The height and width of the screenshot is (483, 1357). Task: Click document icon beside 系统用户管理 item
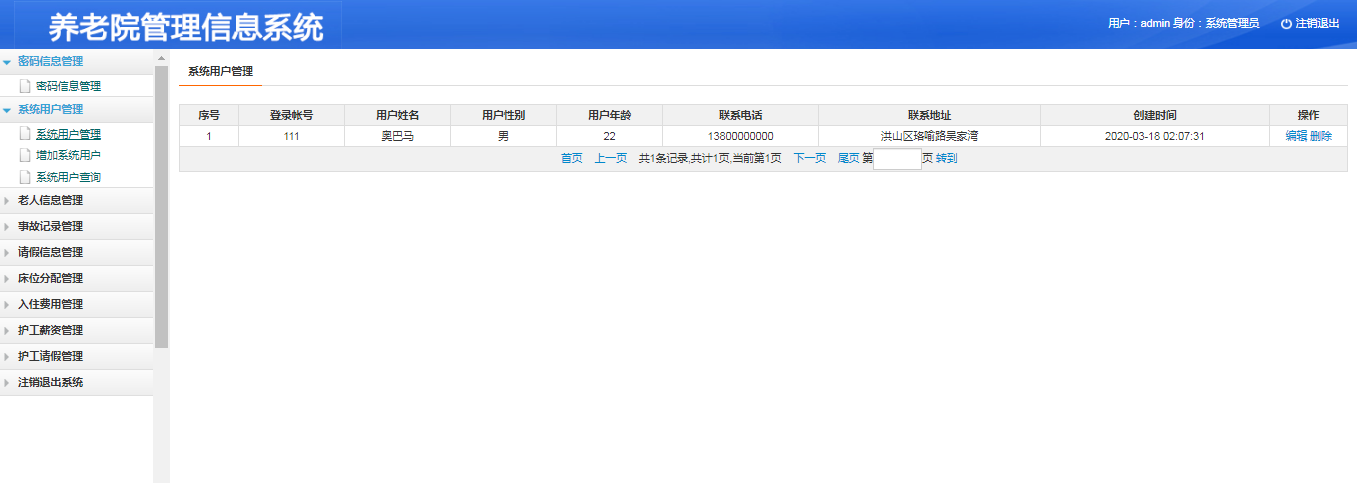25,133
